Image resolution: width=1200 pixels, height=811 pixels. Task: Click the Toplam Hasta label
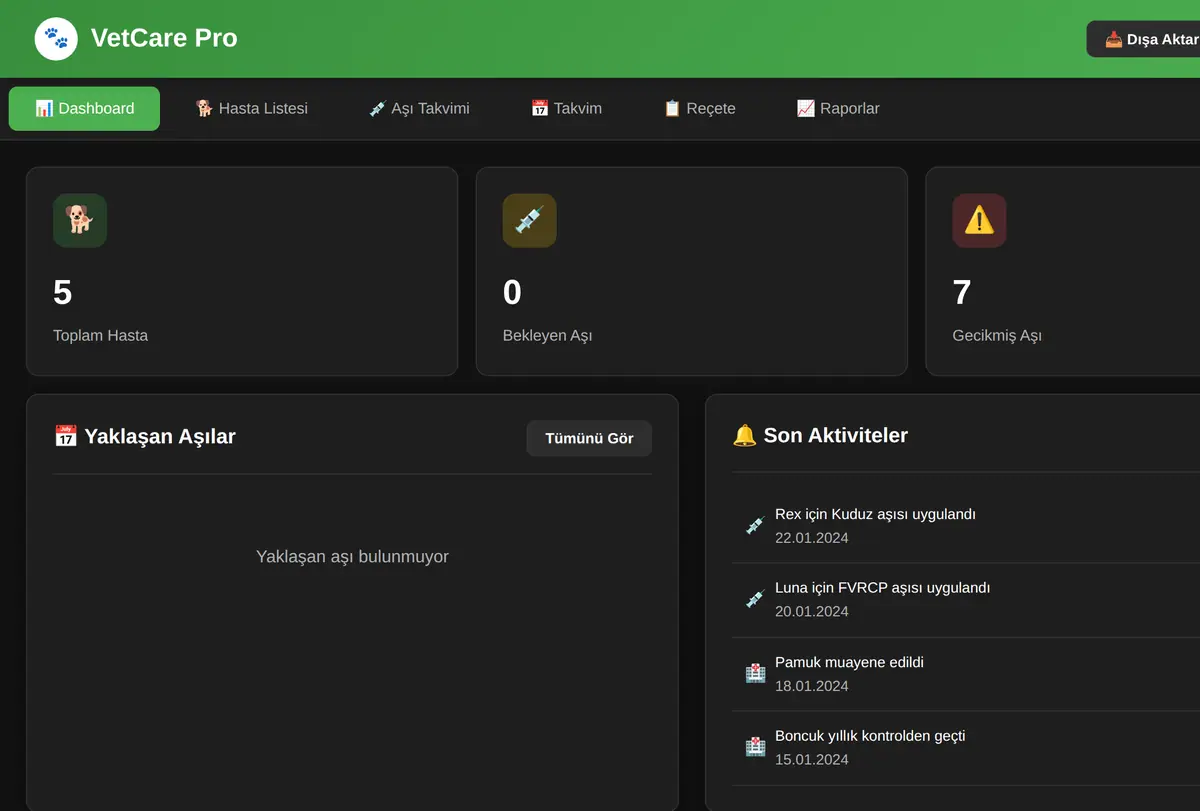100,335
